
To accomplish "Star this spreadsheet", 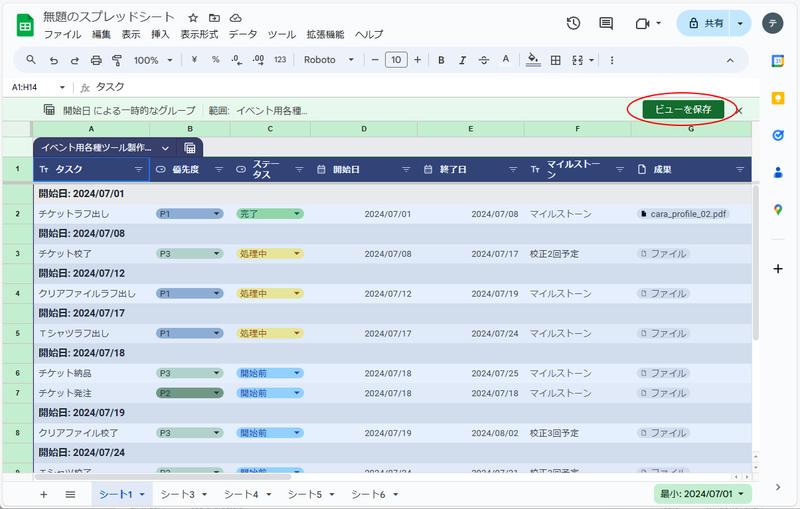I will (x=192, y=18).
